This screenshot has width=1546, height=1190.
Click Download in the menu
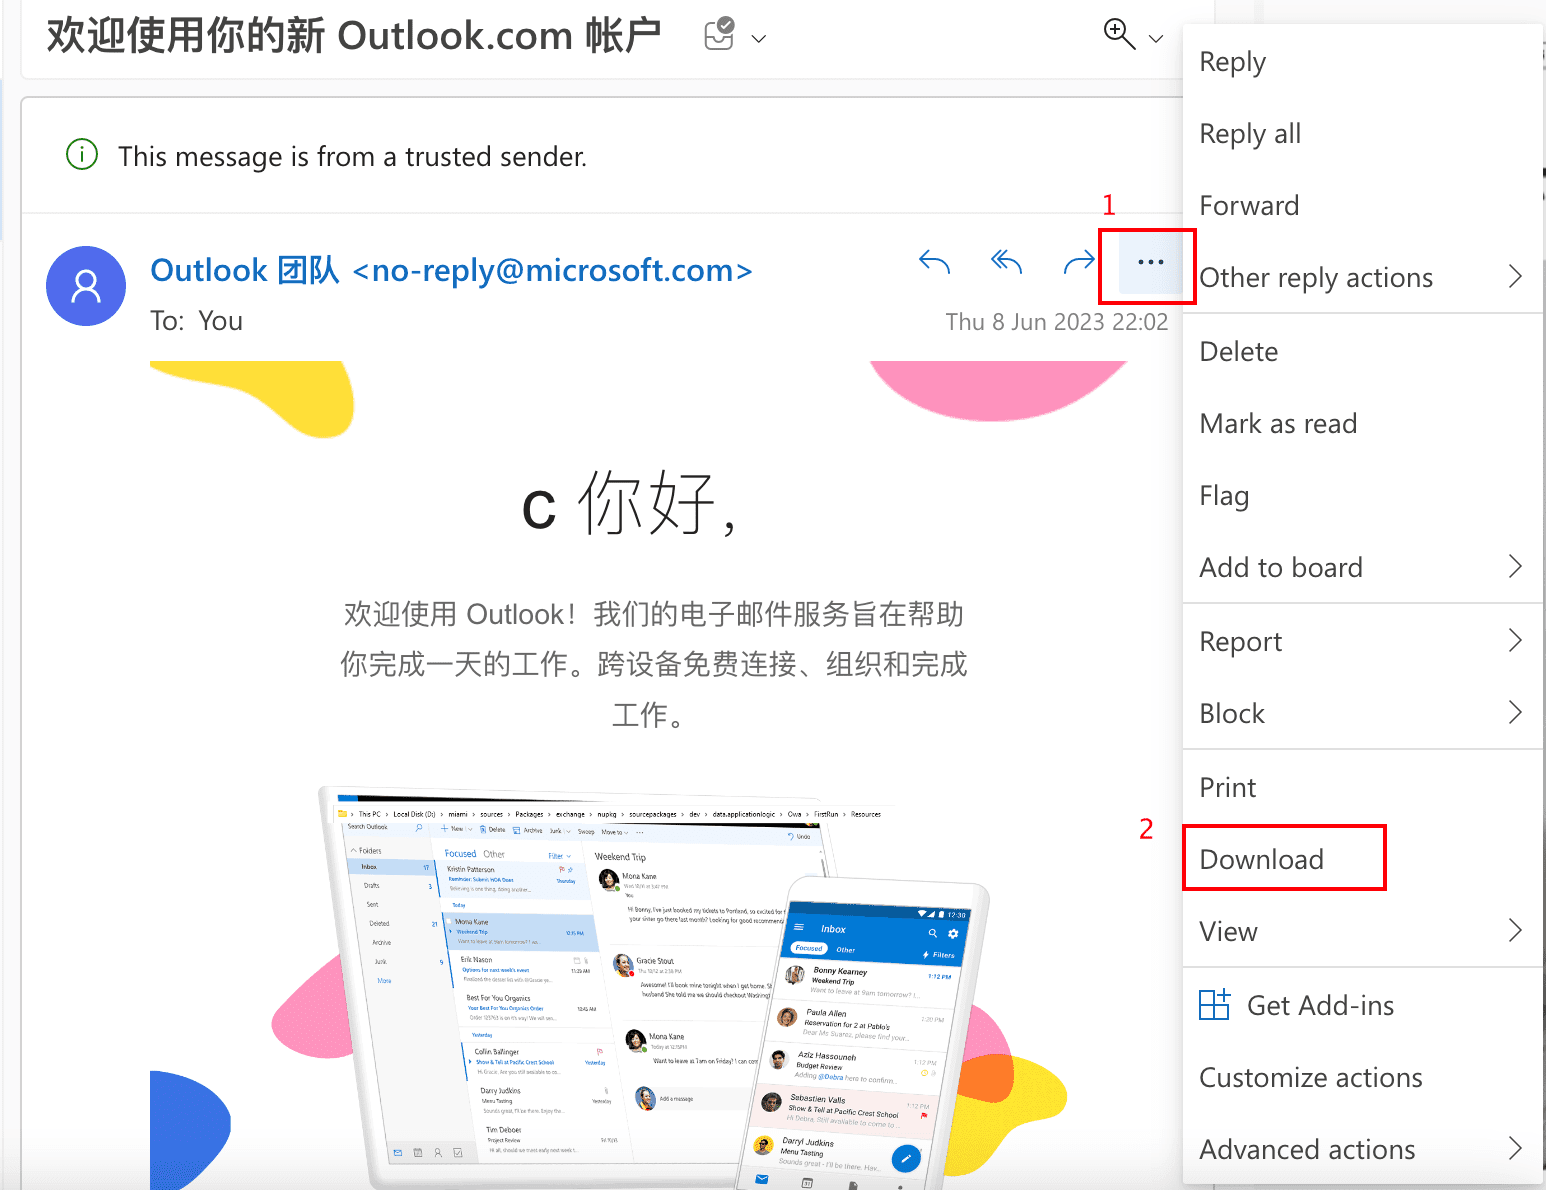[x=1362, y=860]
